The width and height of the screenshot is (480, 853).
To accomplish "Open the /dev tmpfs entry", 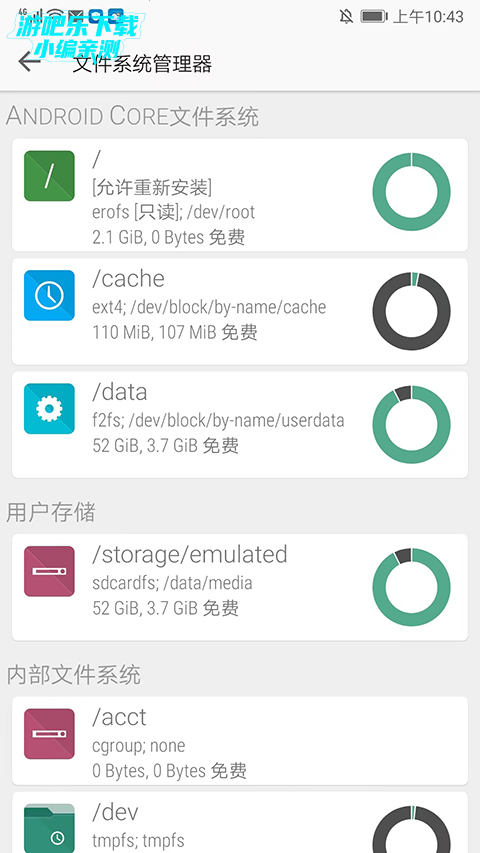I will 240,823.
